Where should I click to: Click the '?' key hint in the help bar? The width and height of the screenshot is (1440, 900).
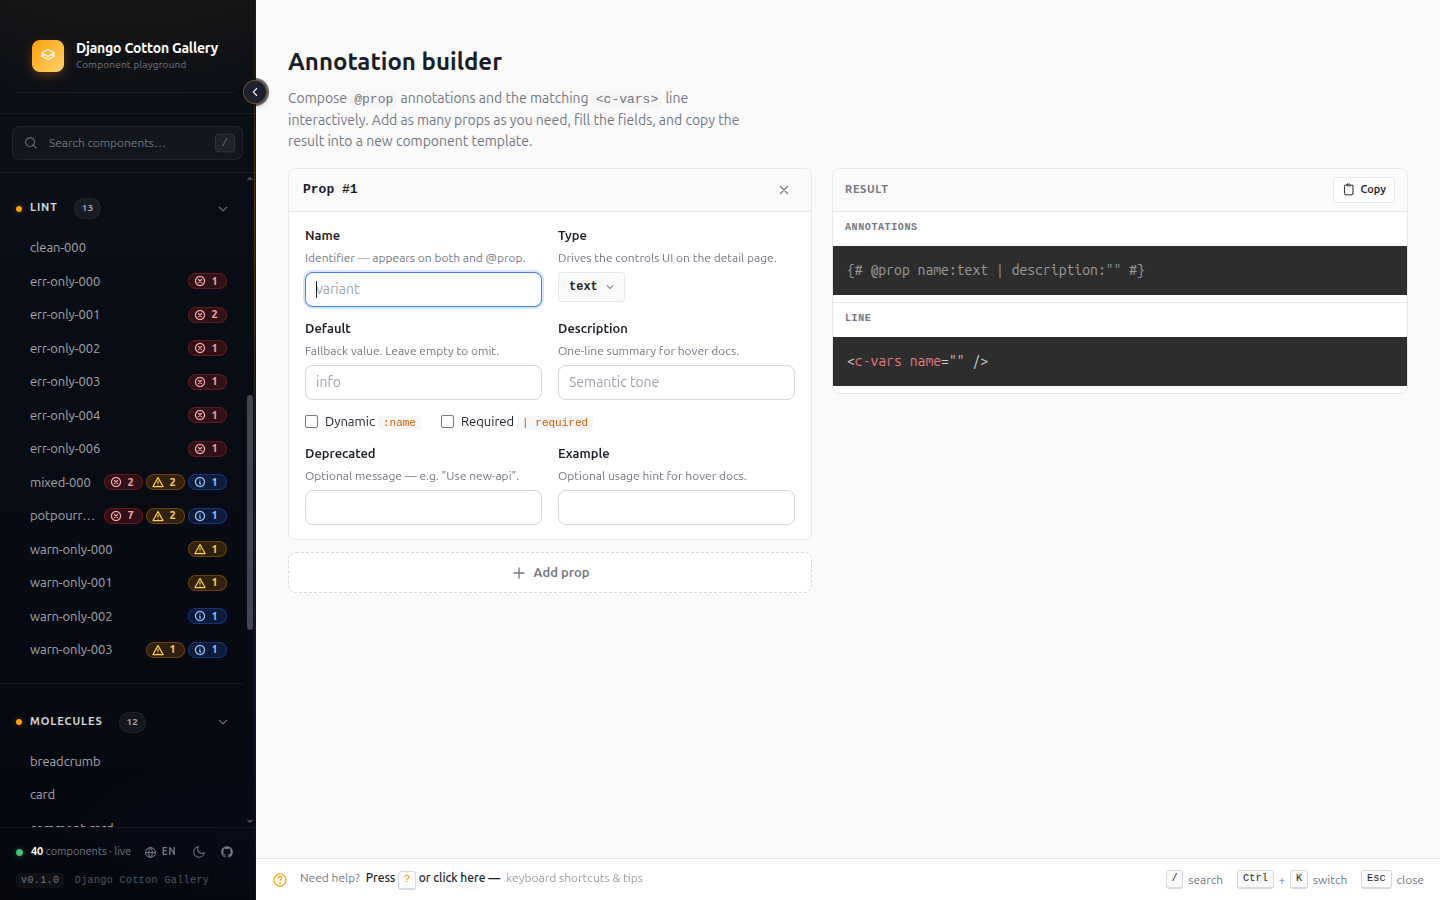pyautogui.click(x=407, y=880)
